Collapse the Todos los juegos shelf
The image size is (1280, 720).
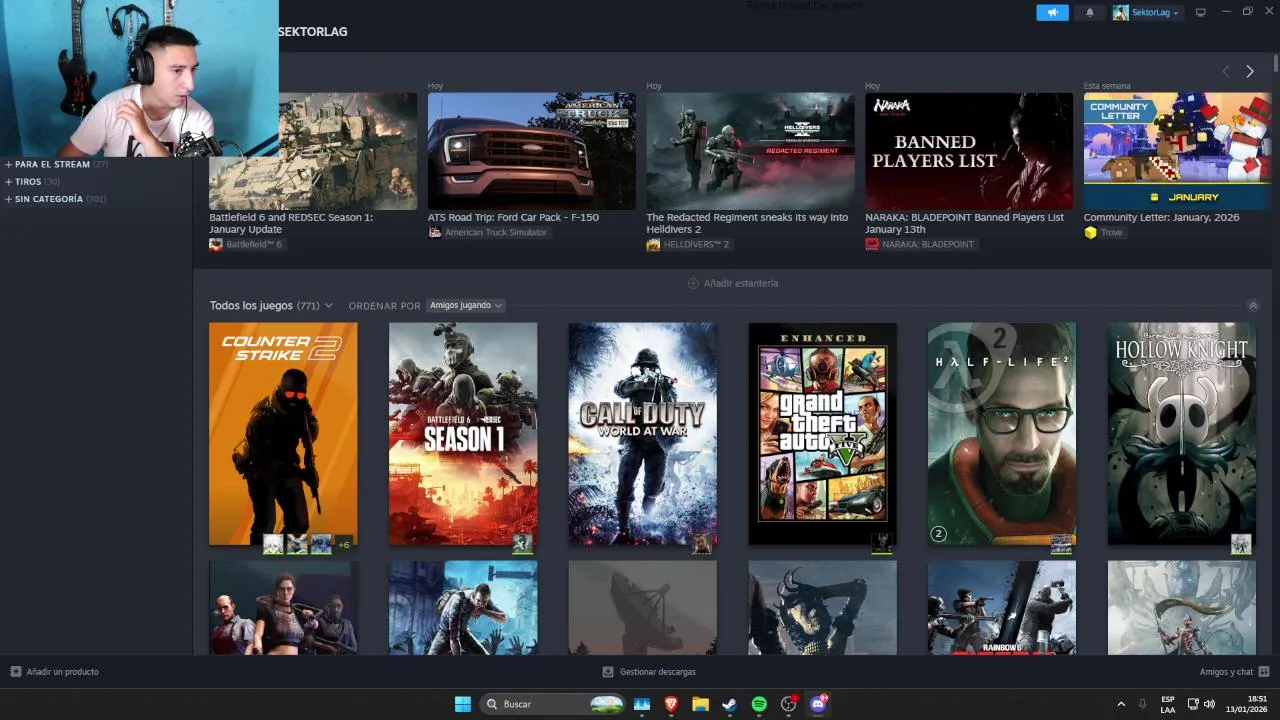[1253, 306]
